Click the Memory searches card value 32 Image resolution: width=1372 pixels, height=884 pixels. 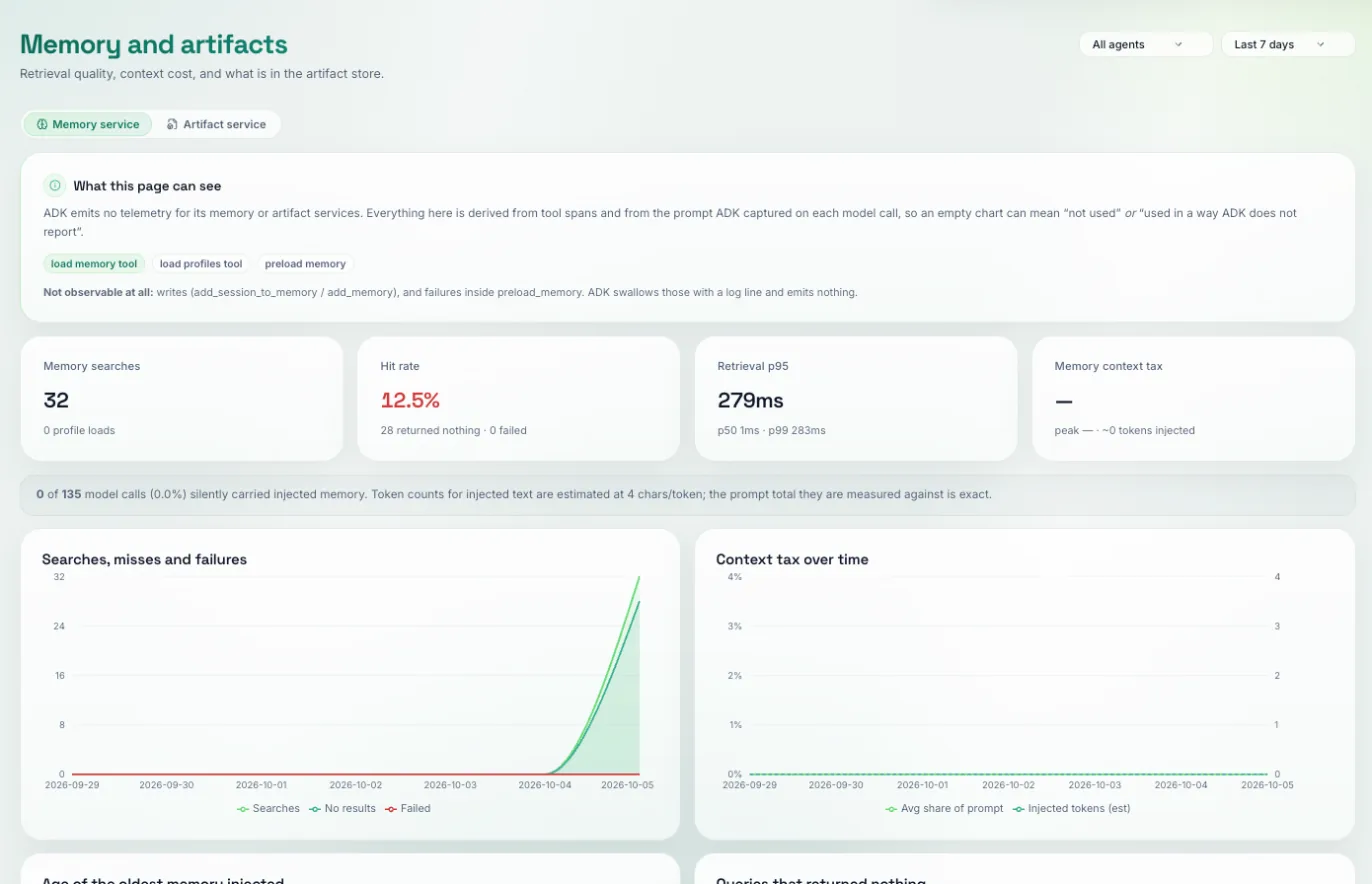click(x=56, y=400)
